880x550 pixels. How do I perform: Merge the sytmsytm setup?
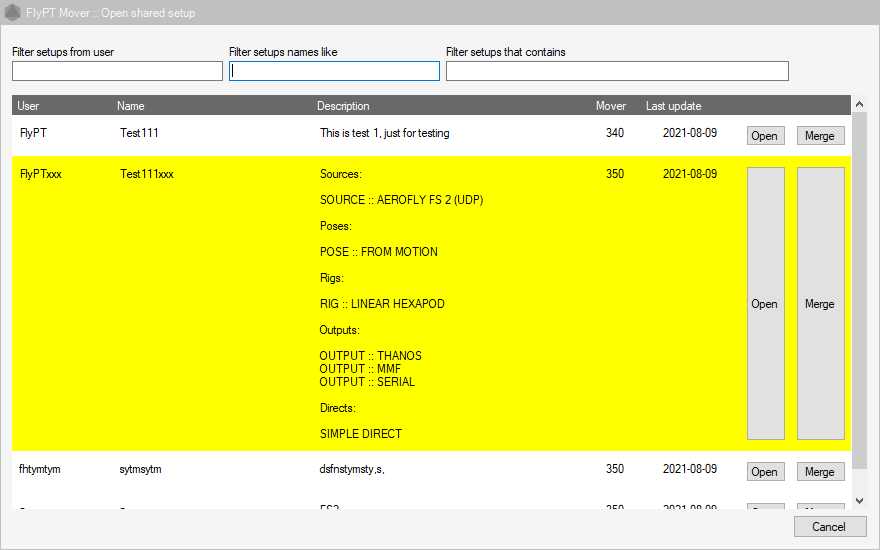coord(820,472)
